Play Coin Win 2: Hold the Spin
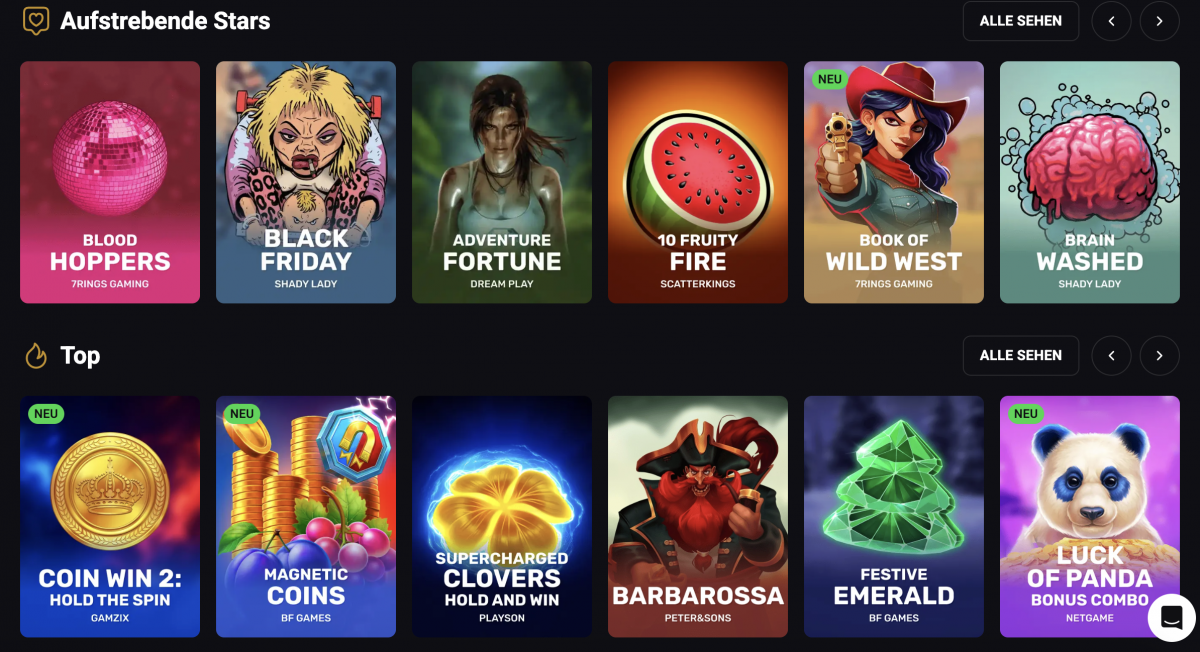This screenshot has height=652, width=1200. tap(110, 516)
